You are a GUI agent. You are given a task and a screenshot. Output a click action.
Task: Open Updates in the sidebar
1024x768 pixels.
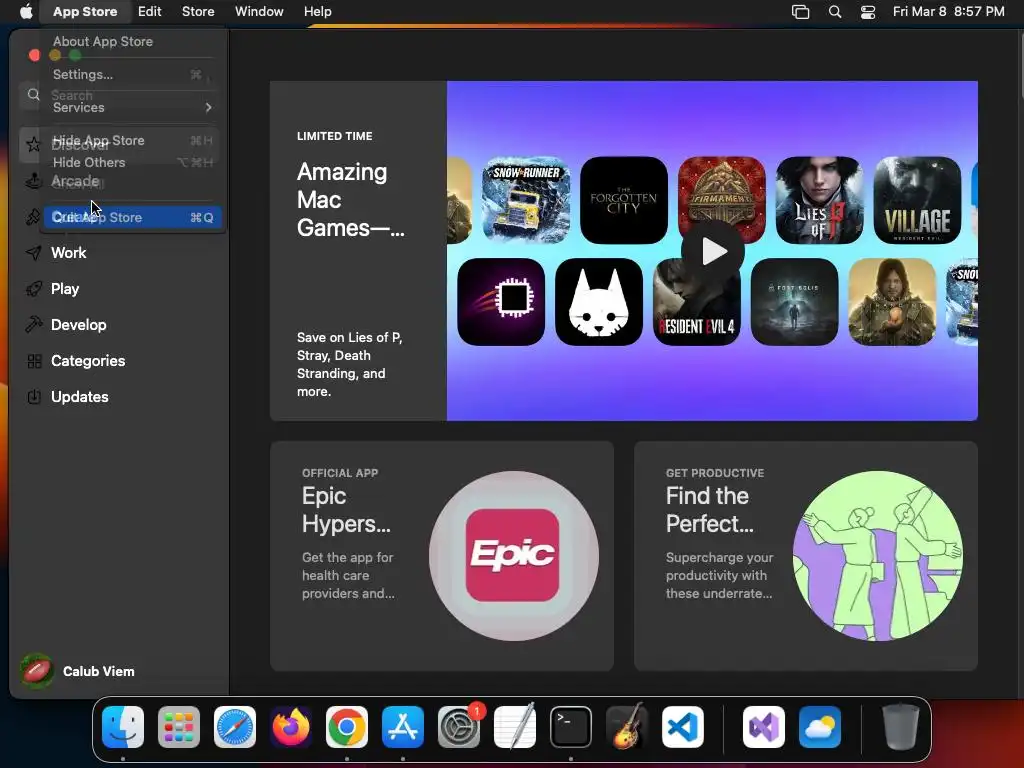tap(121, 396)
